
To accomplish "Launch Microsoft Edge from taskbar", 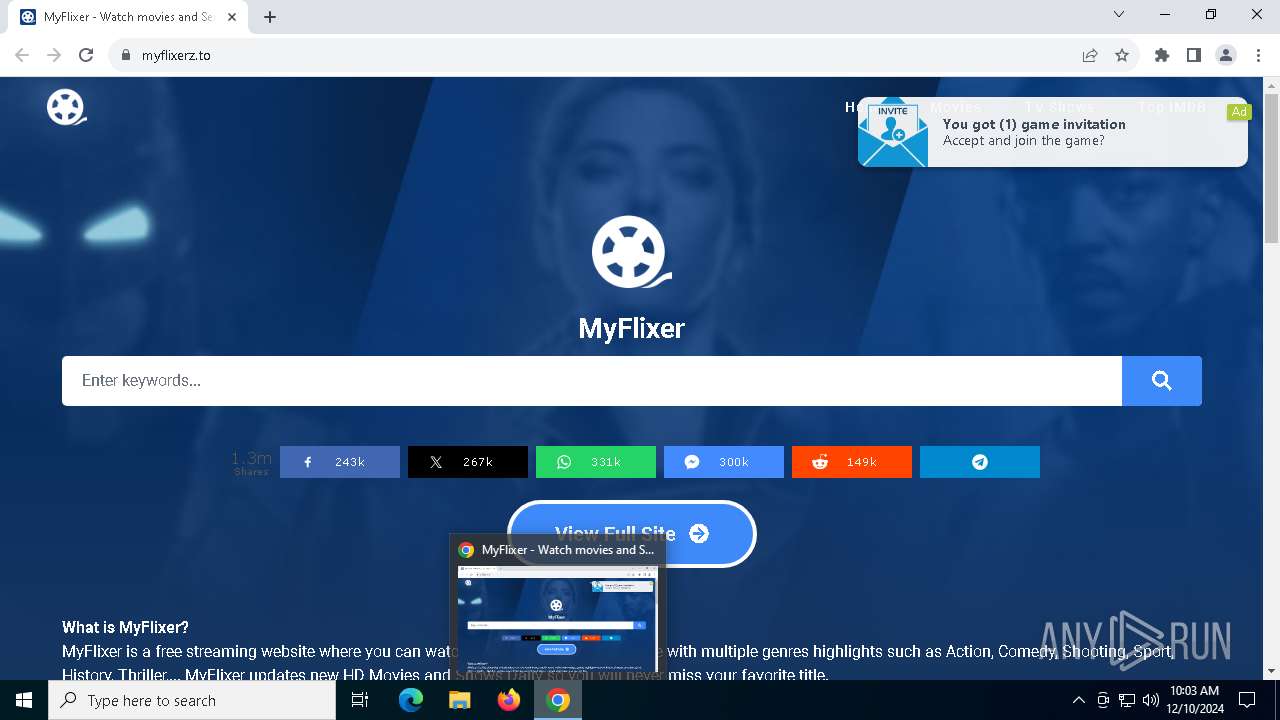I will click(x=411, y=700).
